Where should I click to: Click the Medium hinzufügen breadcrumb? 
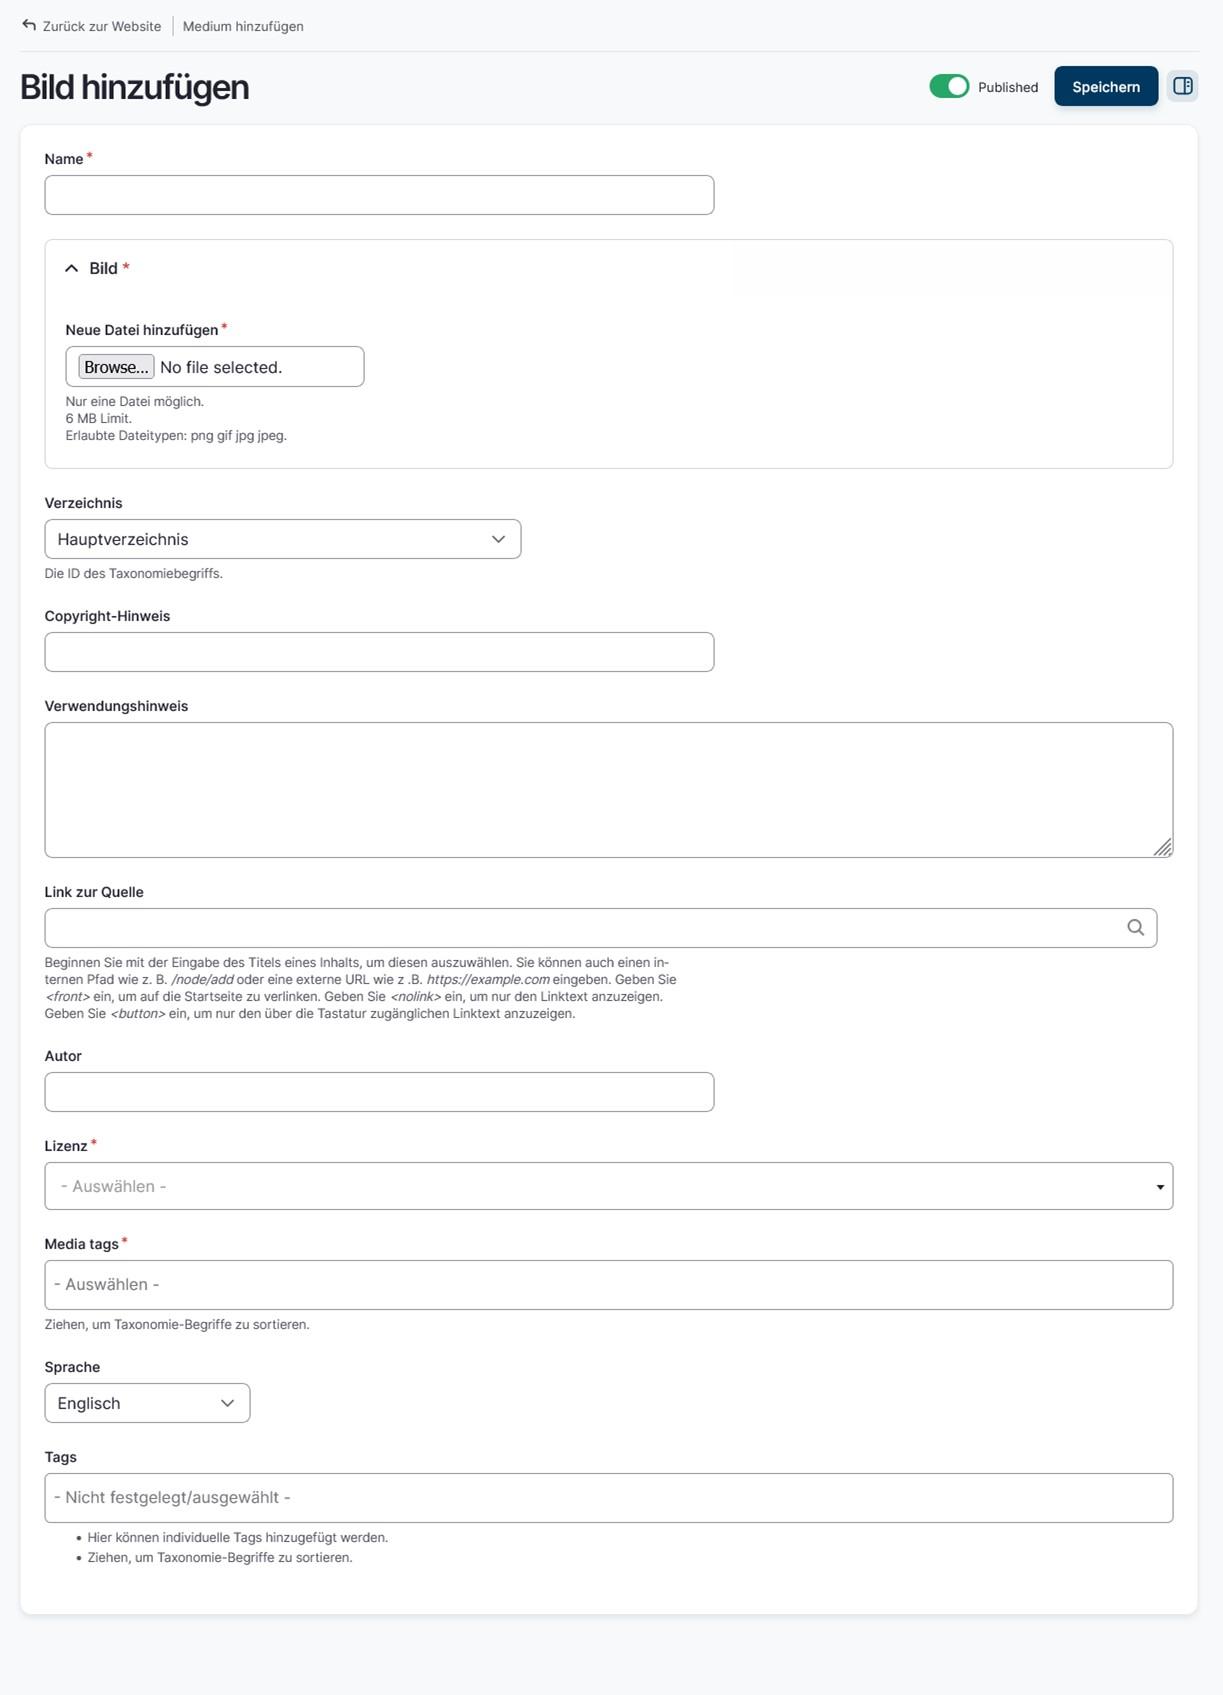click(x=243, y=27)
